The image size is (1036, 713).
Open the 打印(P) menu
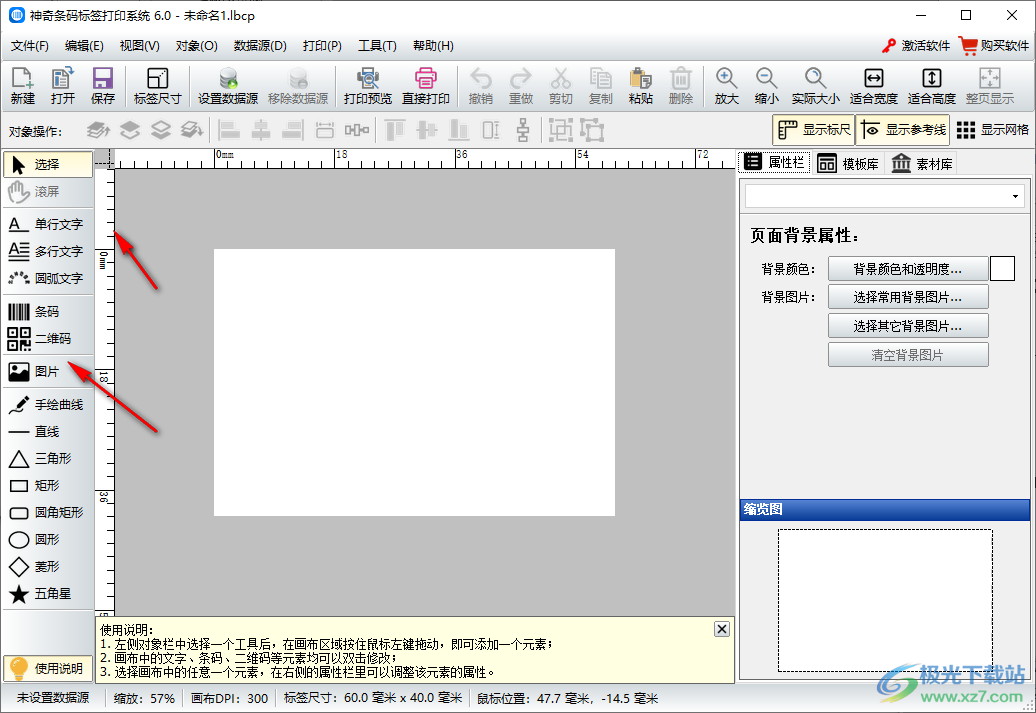(322, 46)
